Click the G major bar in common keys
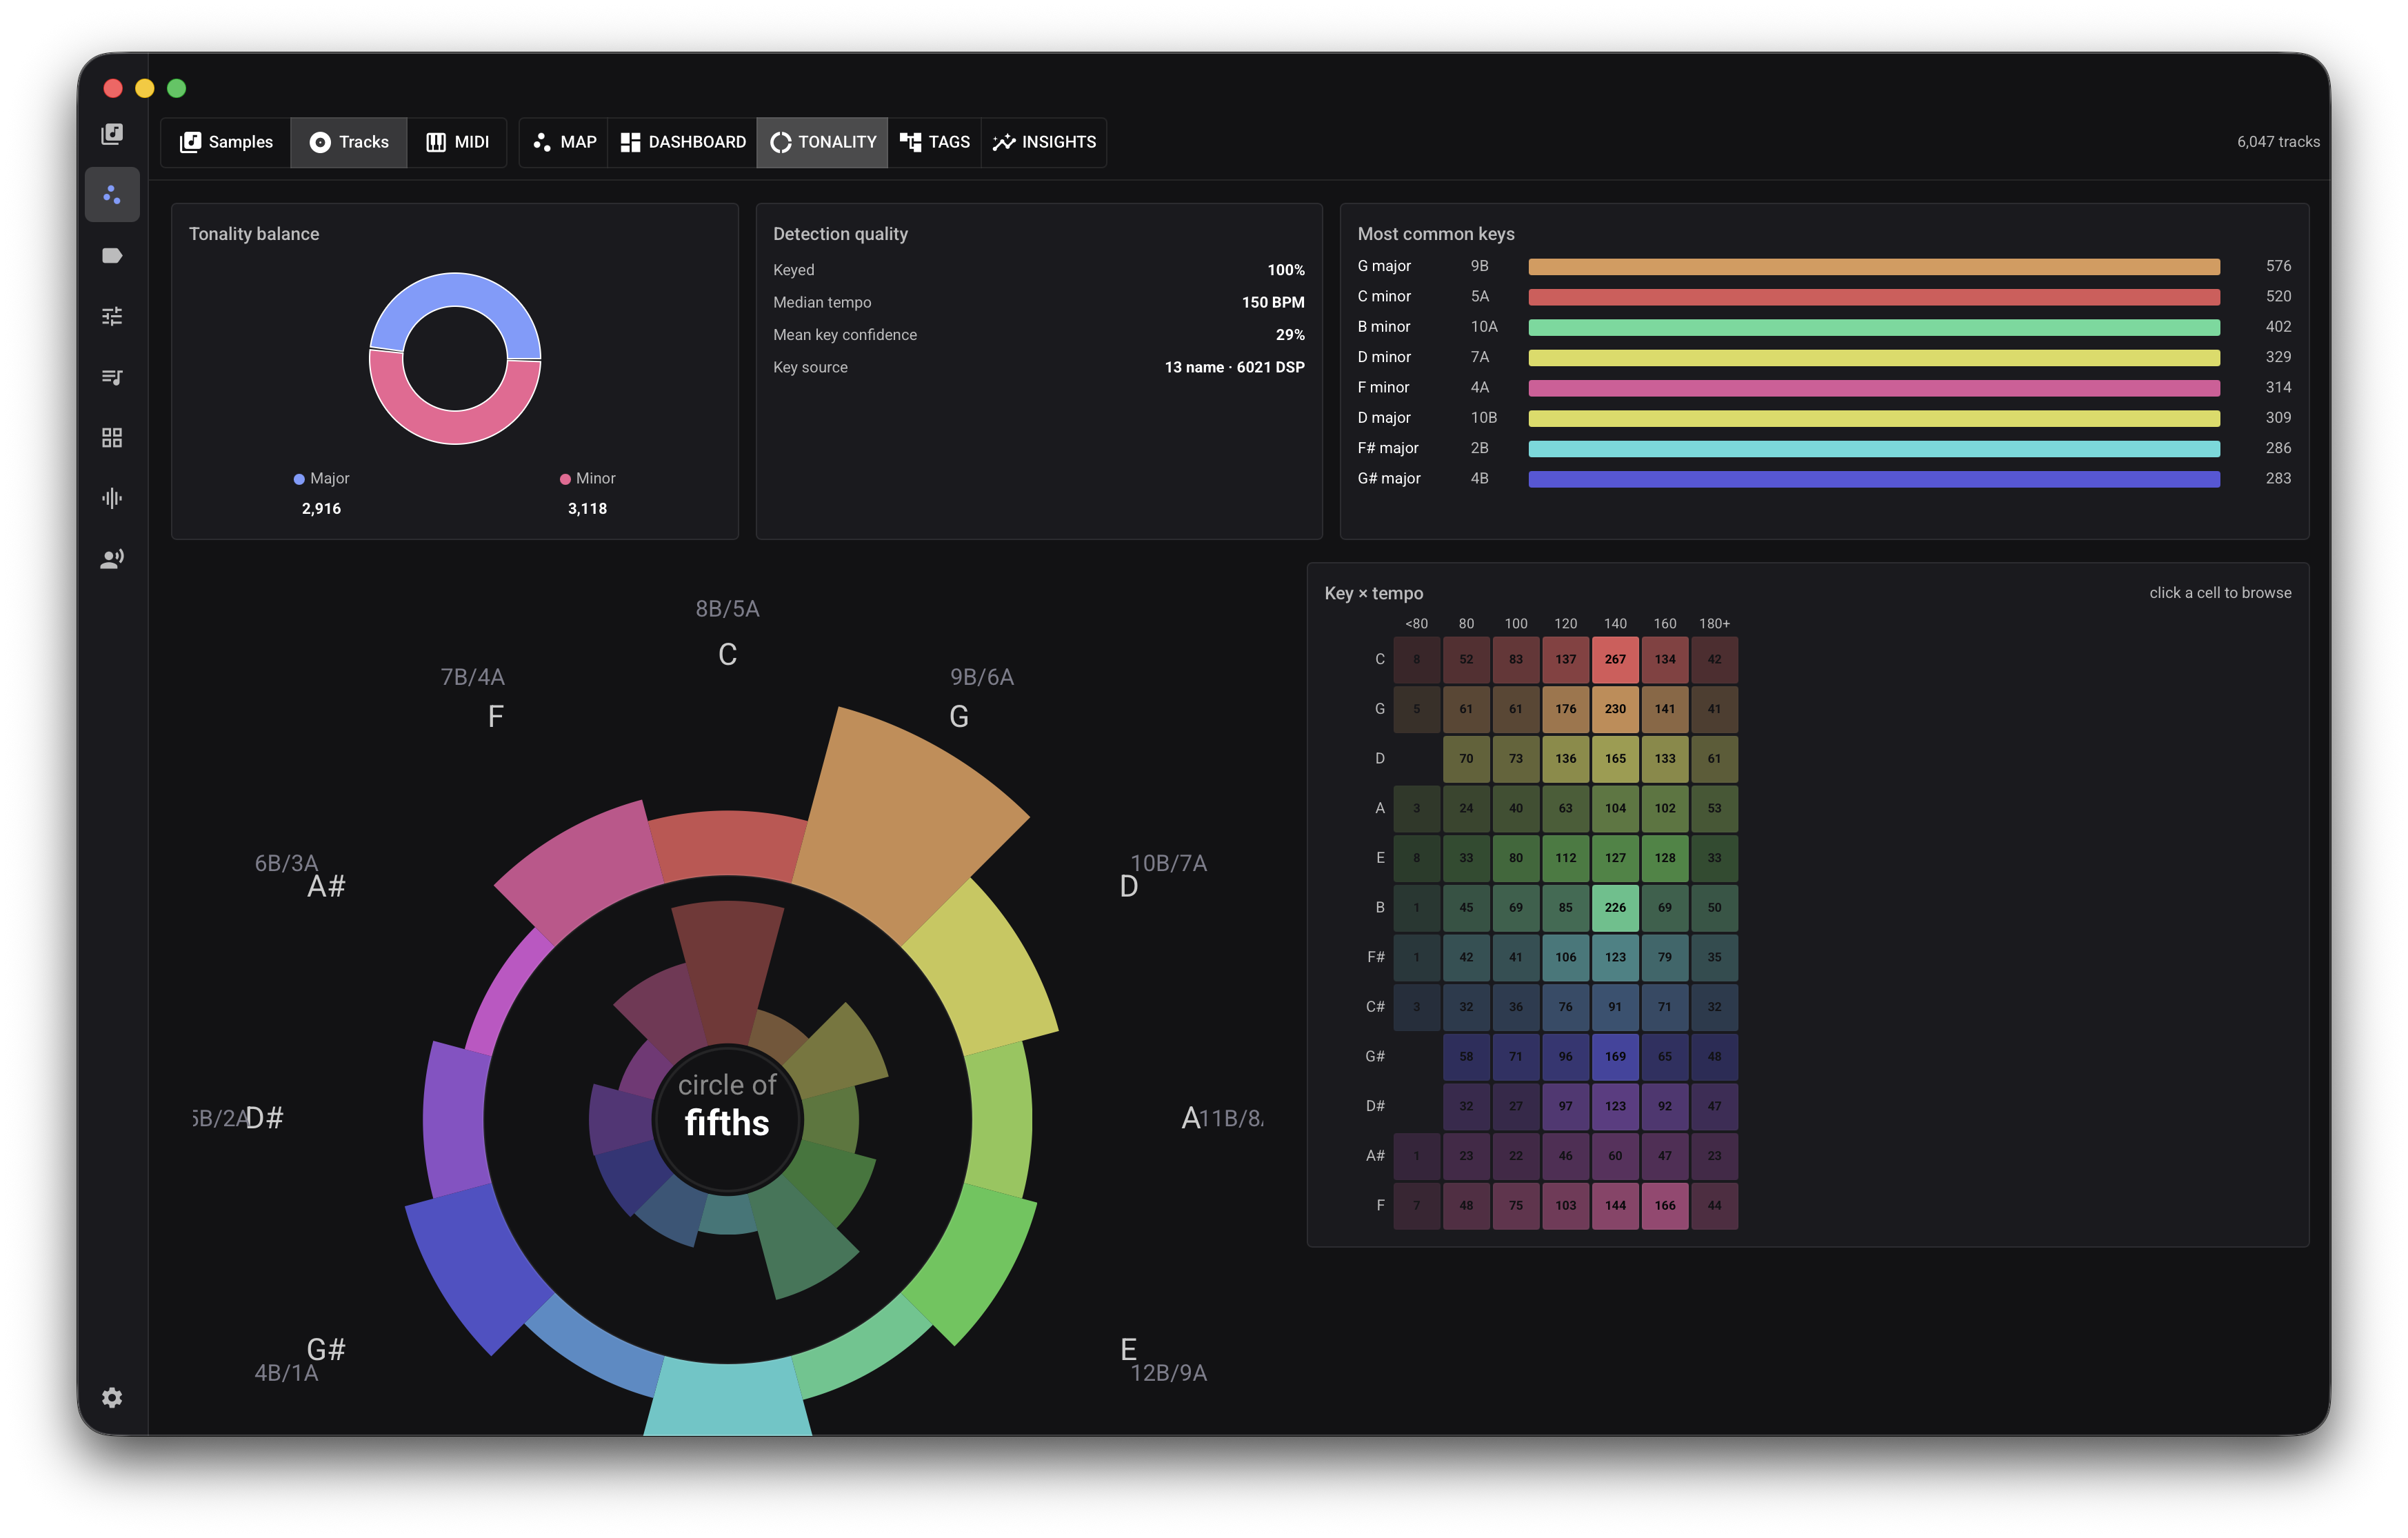The width and height of the screenshot is (2408, 1538). coord(1873,267)
